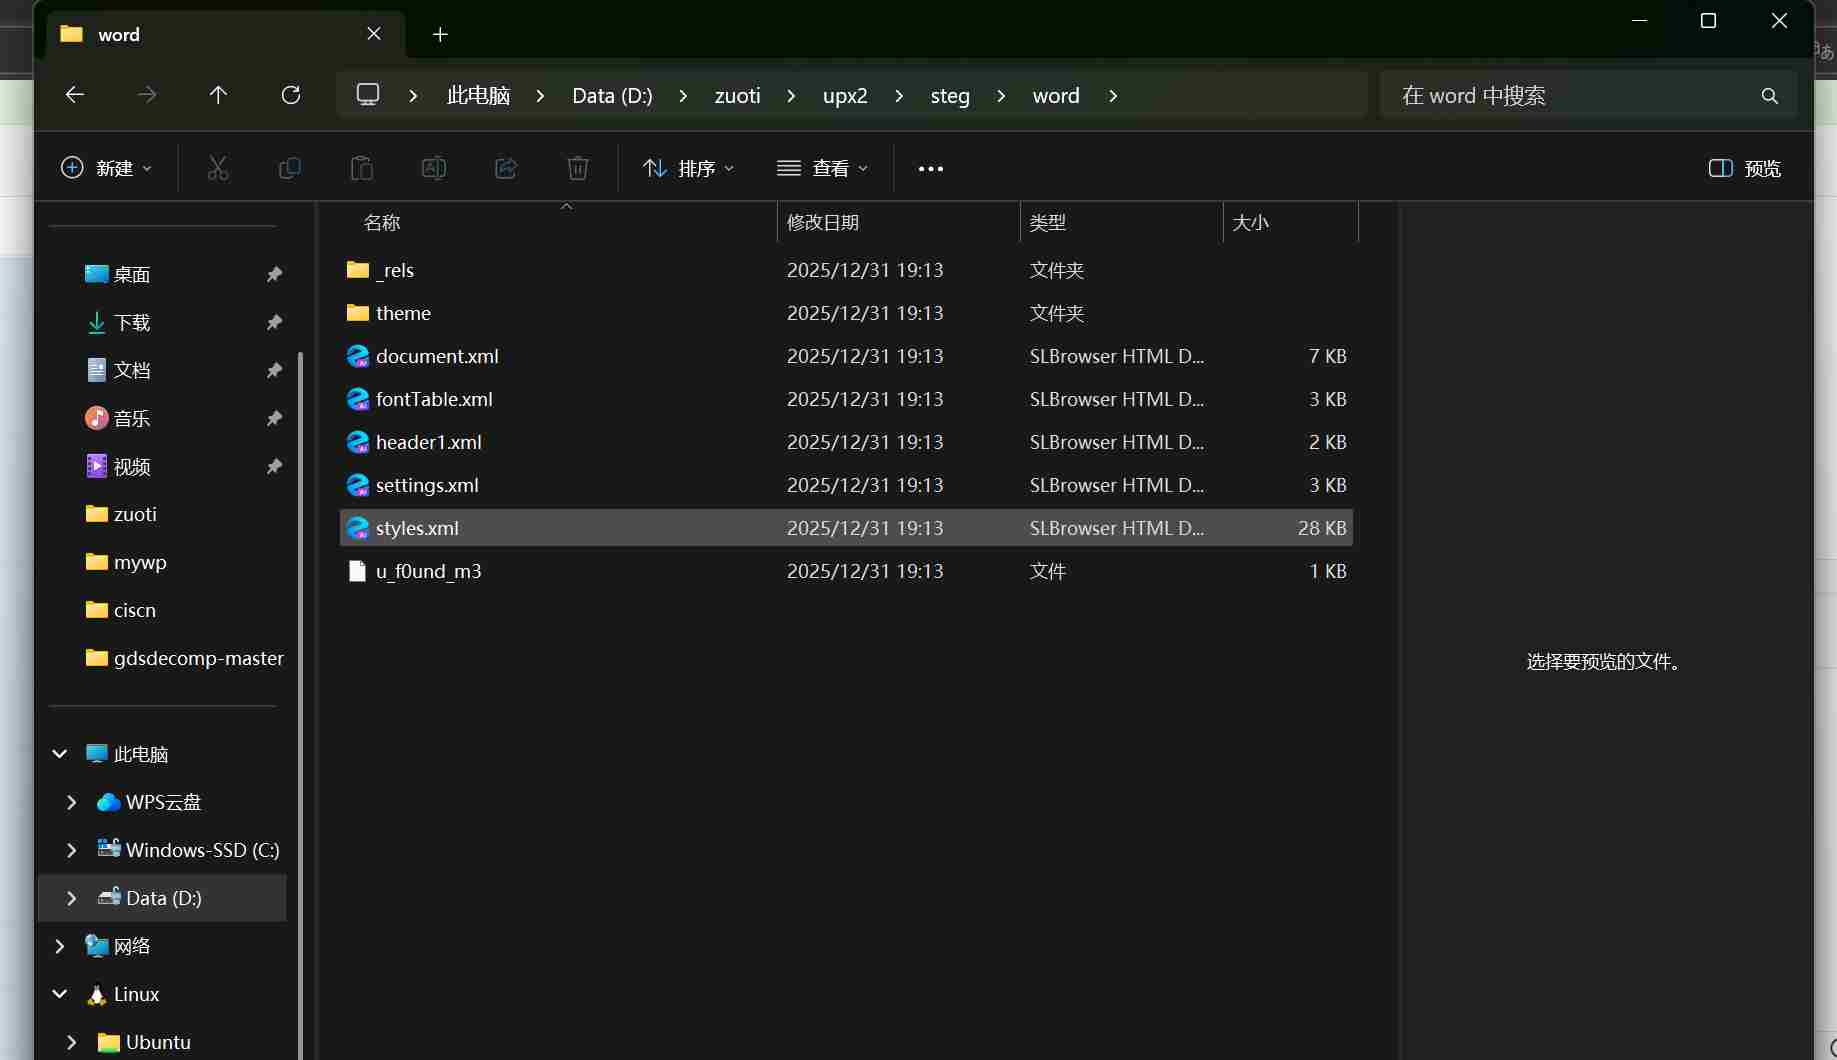
Task: Select the u_f0und_m3 file
Action: [428, 571]
